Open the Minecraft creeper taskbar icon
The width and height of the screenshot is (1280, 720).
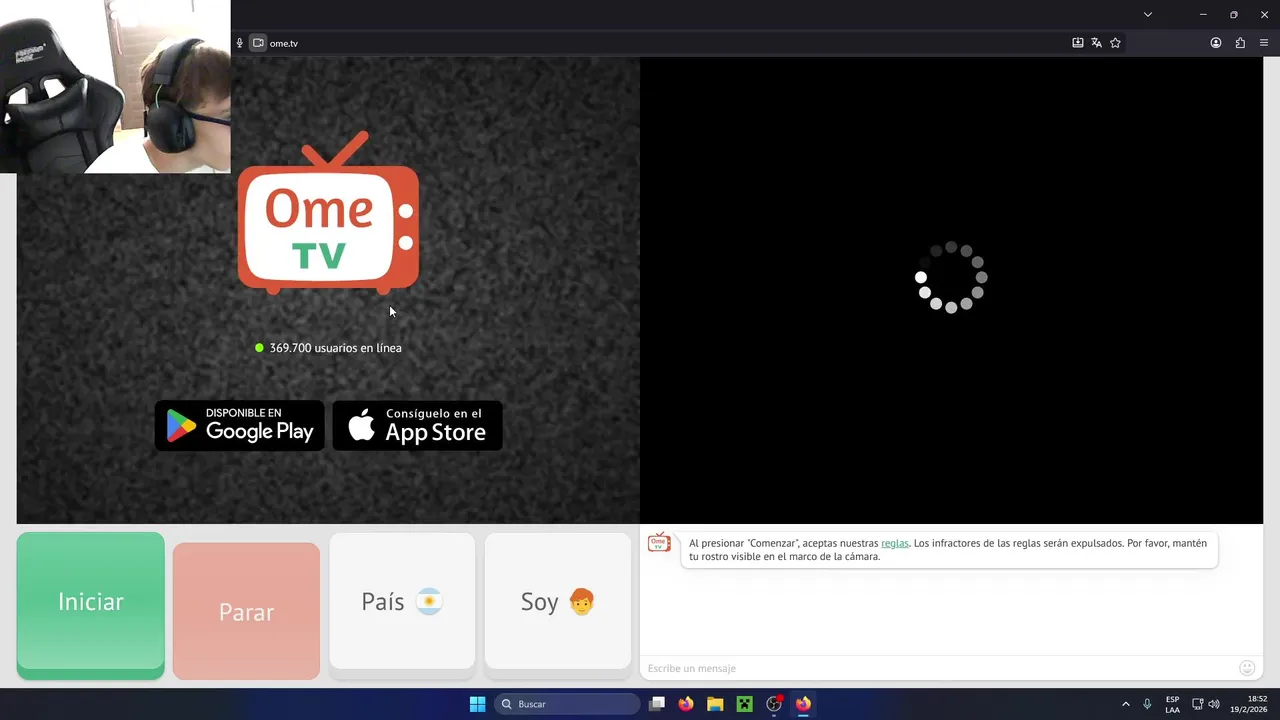pos(744,704)
